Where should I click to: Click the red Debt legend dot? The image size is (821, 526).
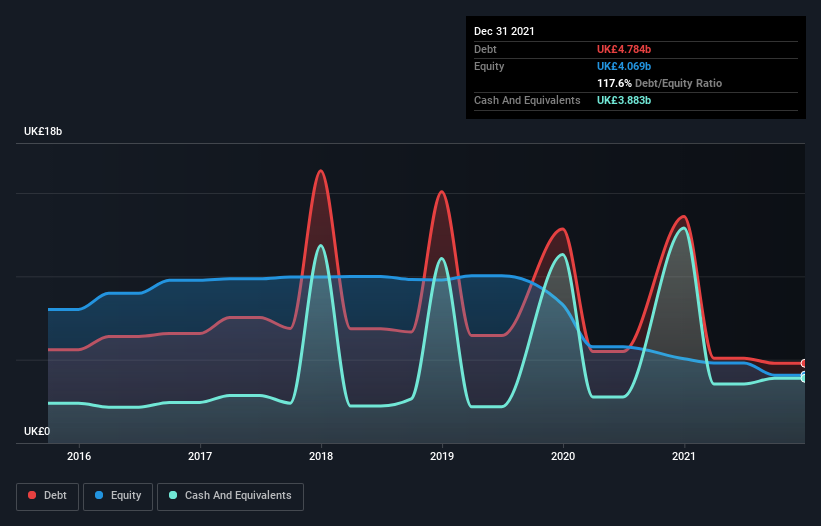(32, 495)
